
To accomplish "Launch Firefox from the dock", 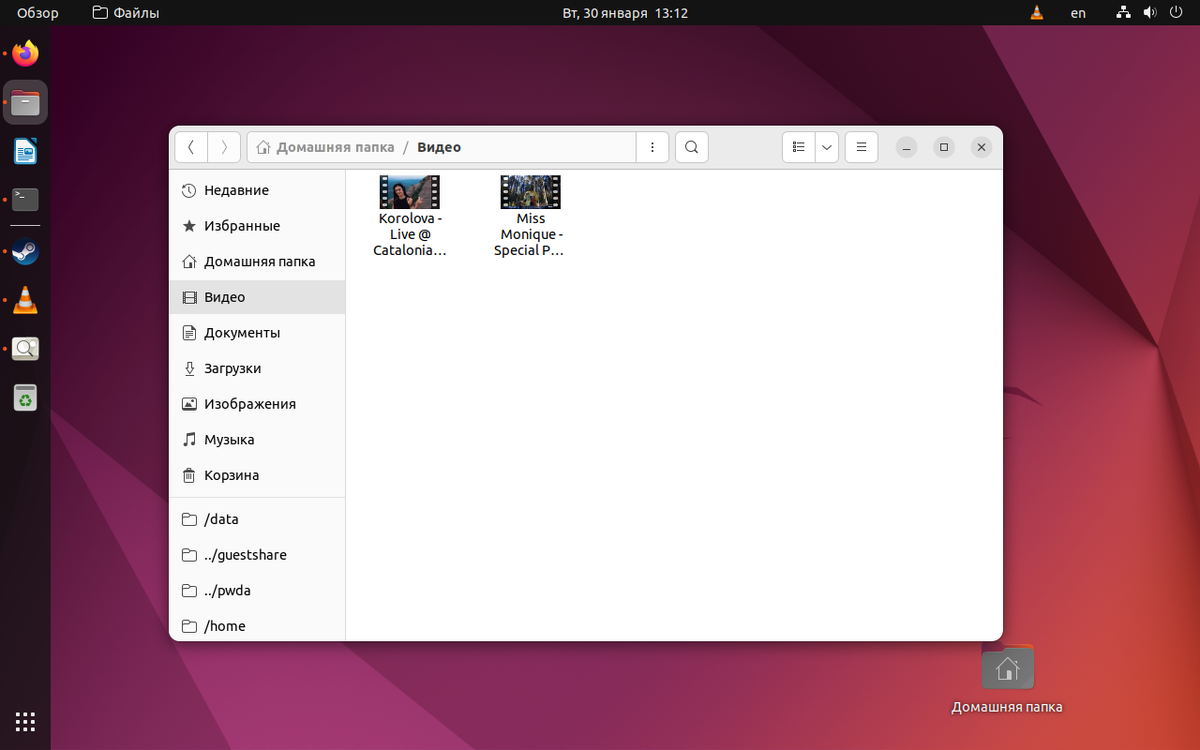I will pyautogui.click(x=26, y=53).
